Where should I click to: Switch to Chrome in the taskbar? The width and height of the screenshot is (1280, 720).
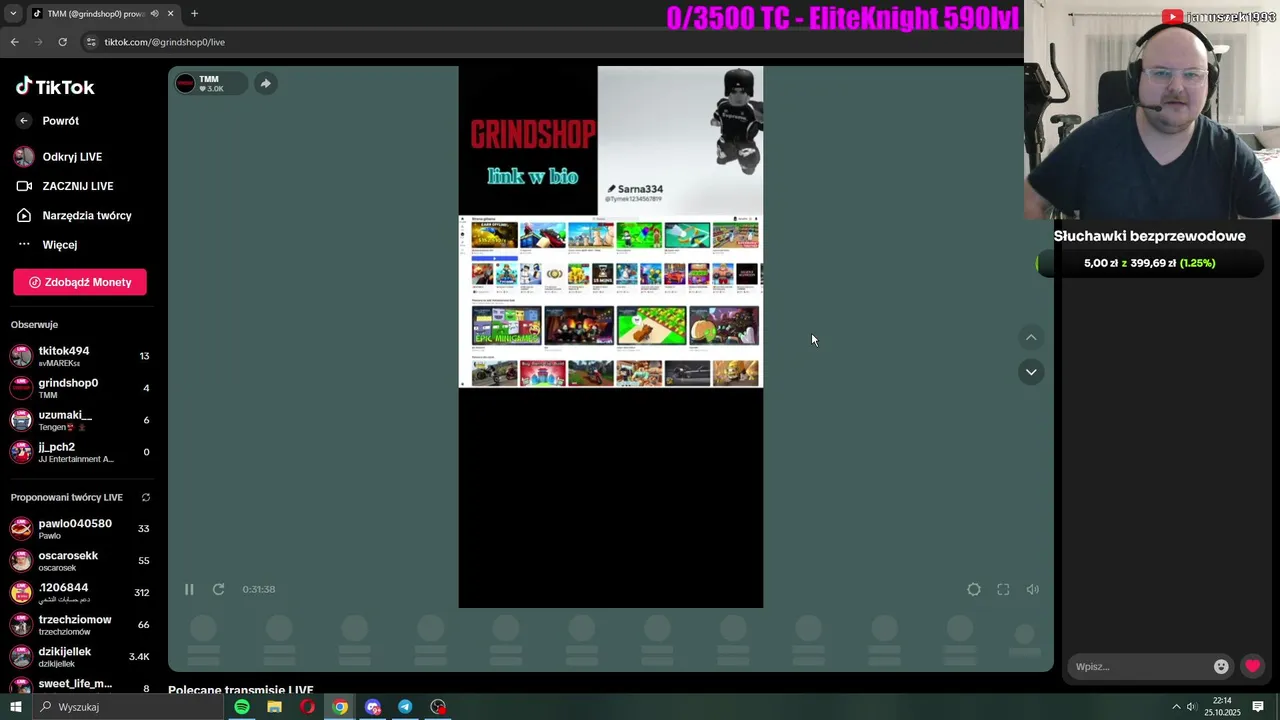coord(340,707)
